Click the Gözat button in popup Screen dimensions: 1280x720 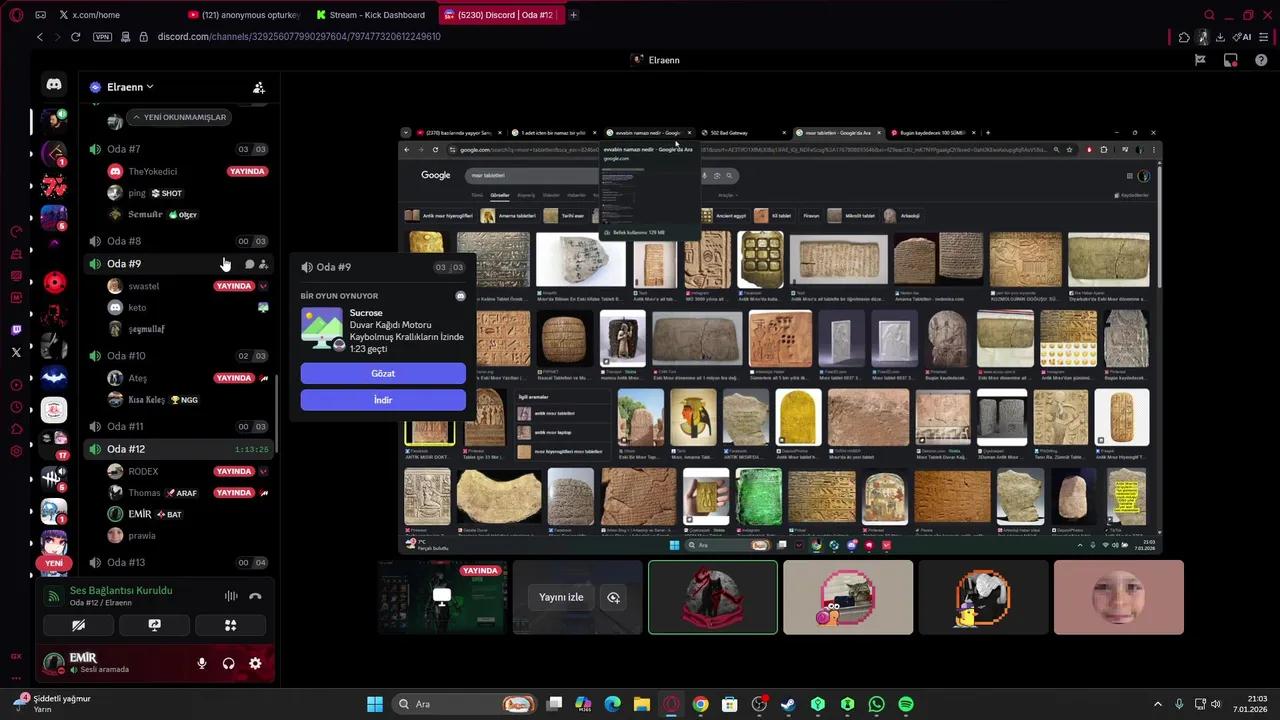383,373
